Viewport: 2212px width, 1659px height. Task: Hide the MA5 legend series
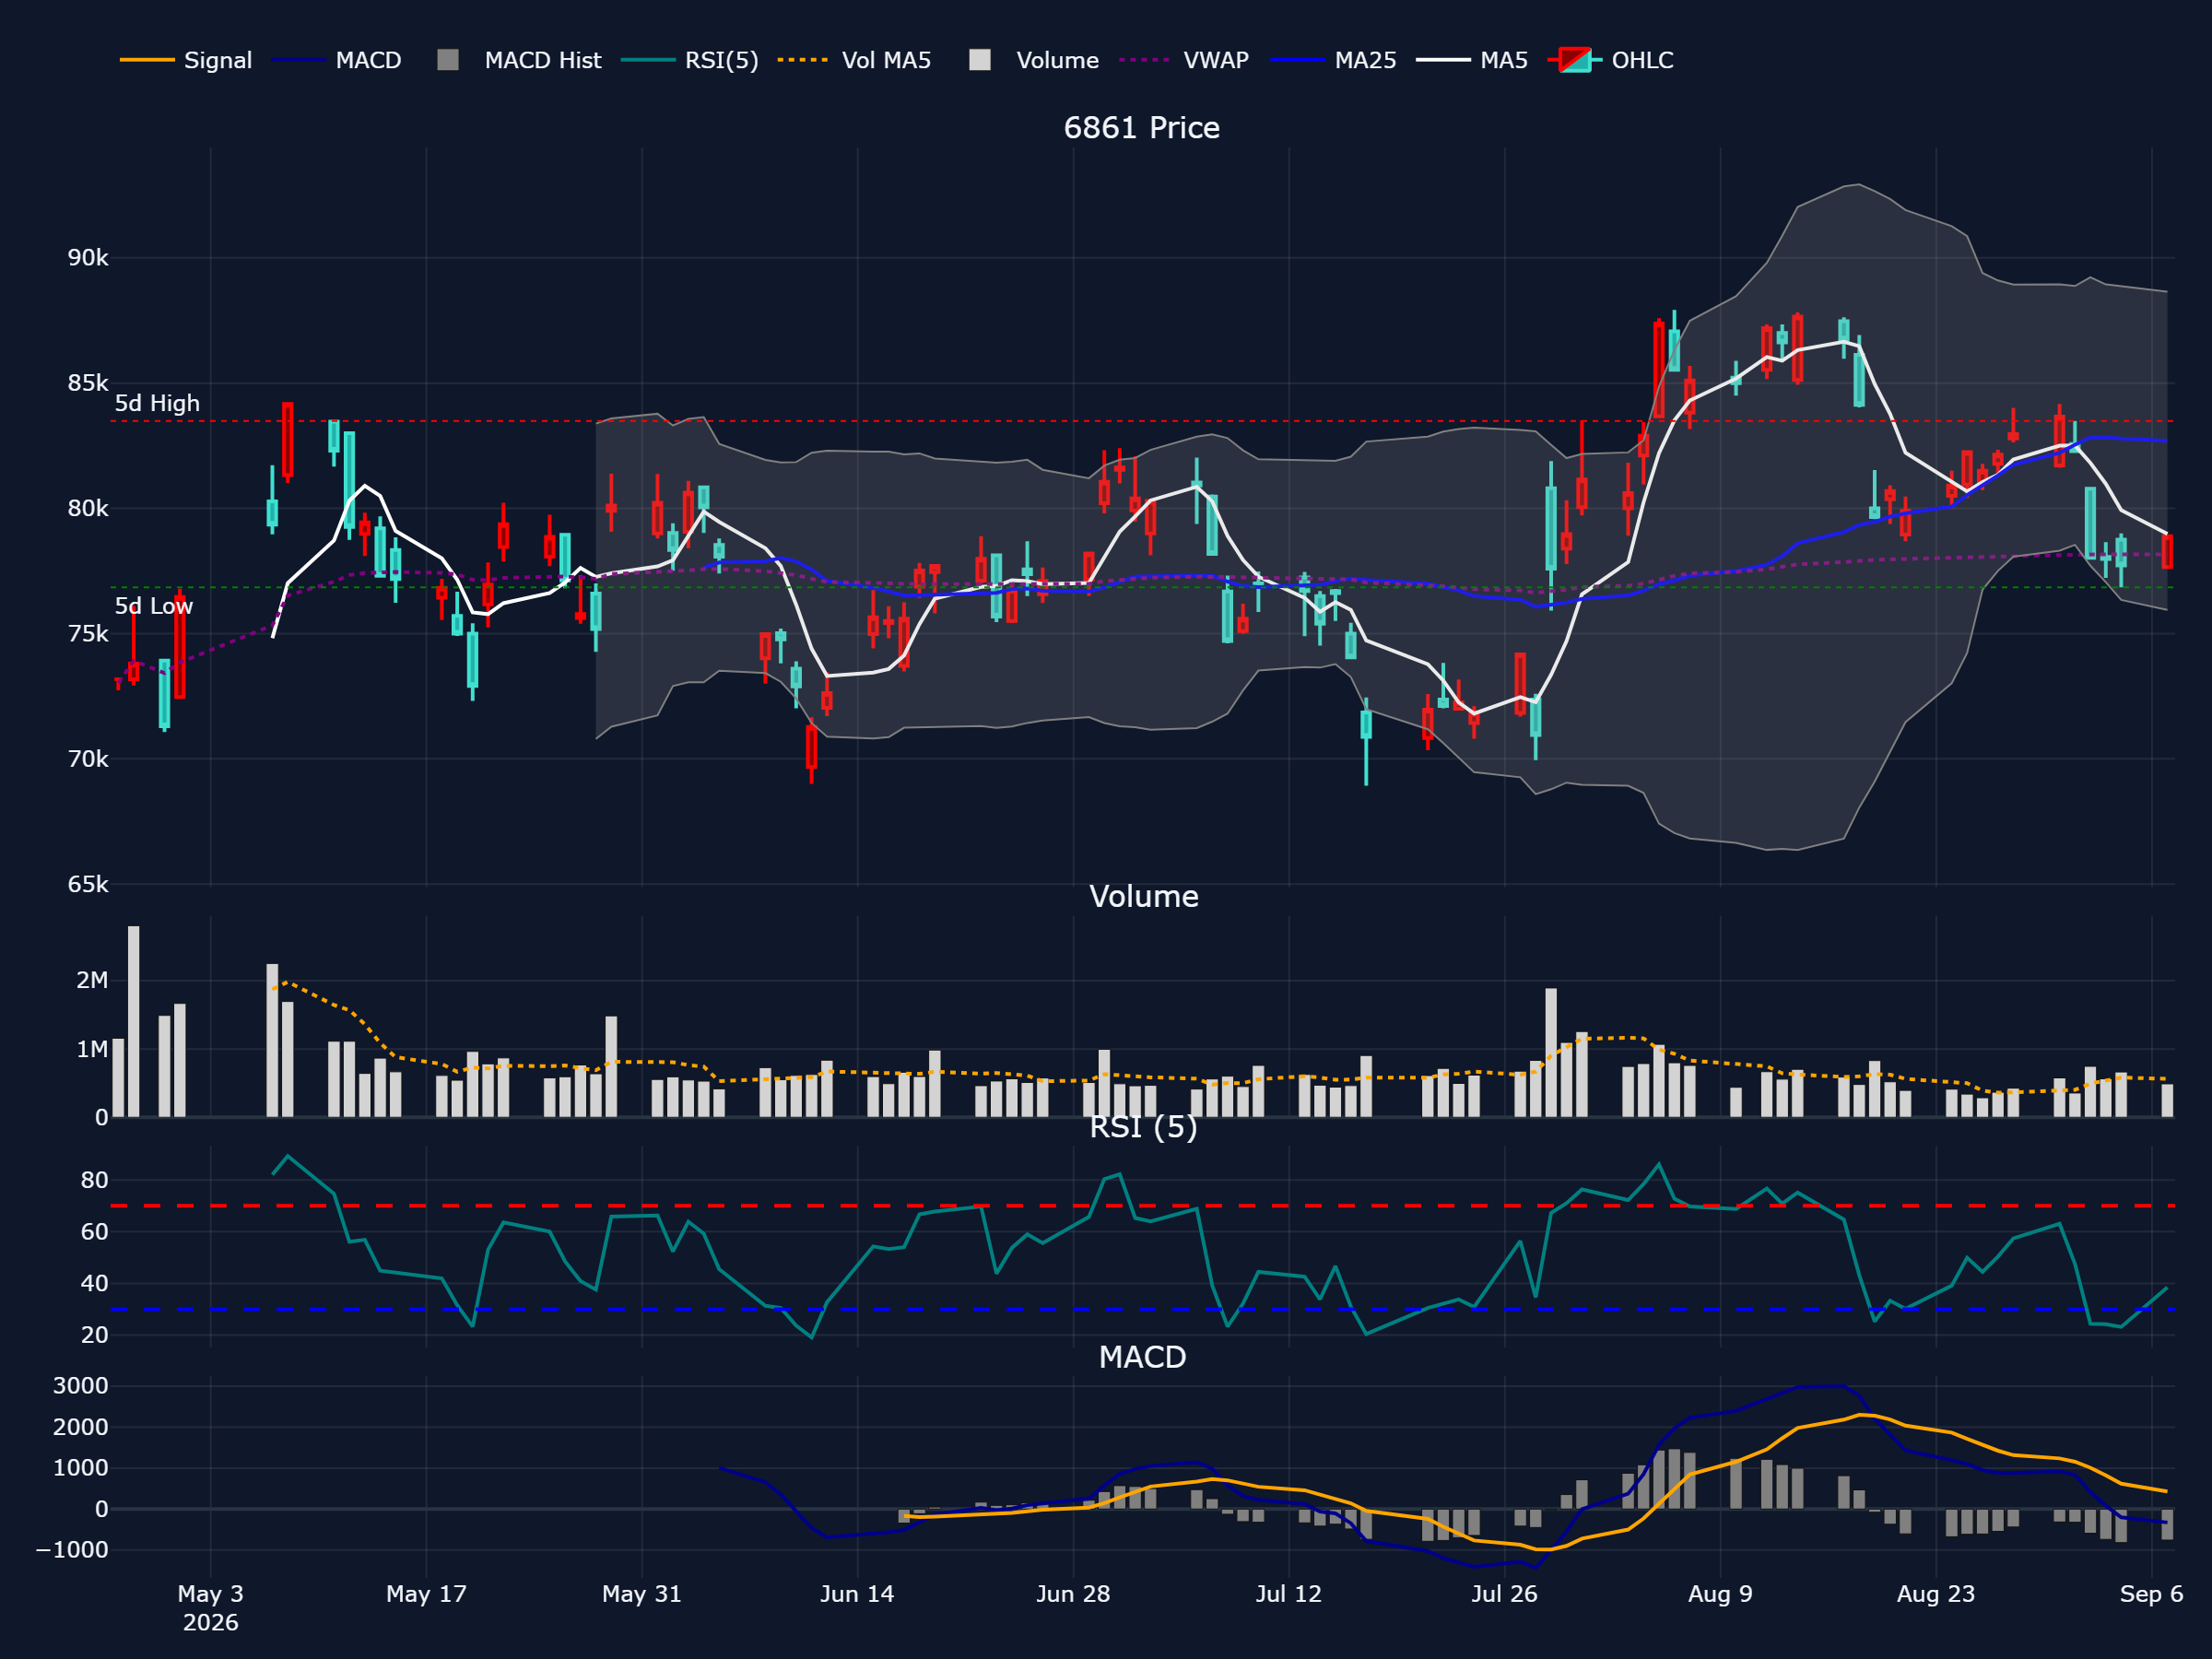[1472, 60]
